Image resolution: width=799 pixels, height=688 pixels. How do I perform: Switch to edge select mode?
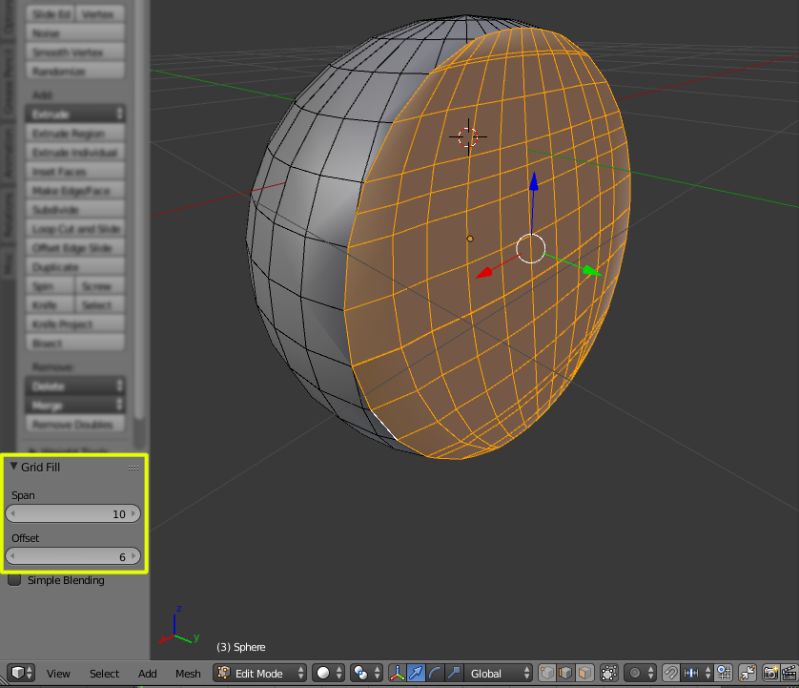(x=565, y=673)
